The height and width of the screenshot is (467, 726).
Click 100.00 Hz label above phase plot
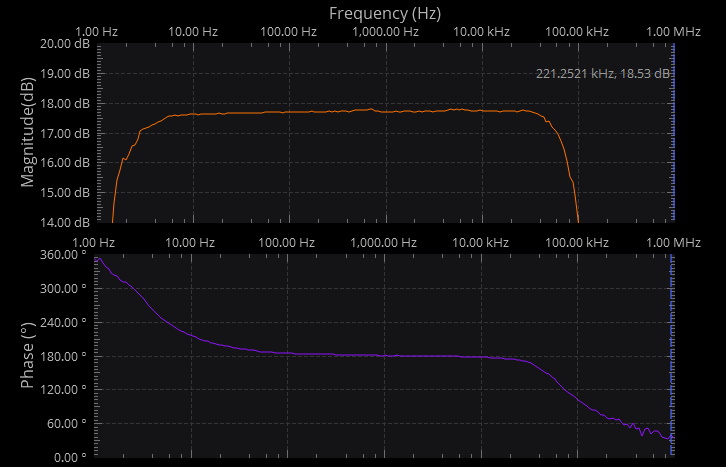point(286,243)
